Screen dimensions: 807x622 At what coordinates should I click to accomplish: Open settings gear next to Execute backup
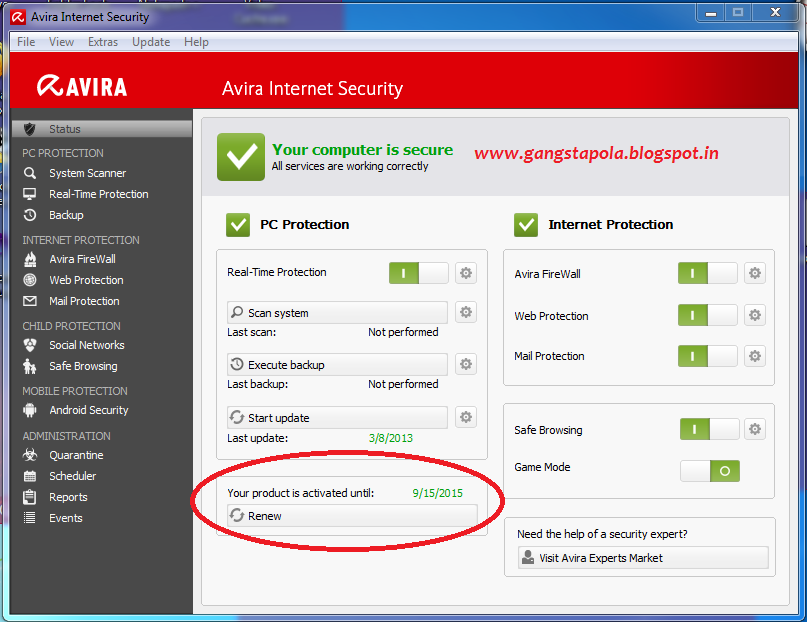click(466, 364)
